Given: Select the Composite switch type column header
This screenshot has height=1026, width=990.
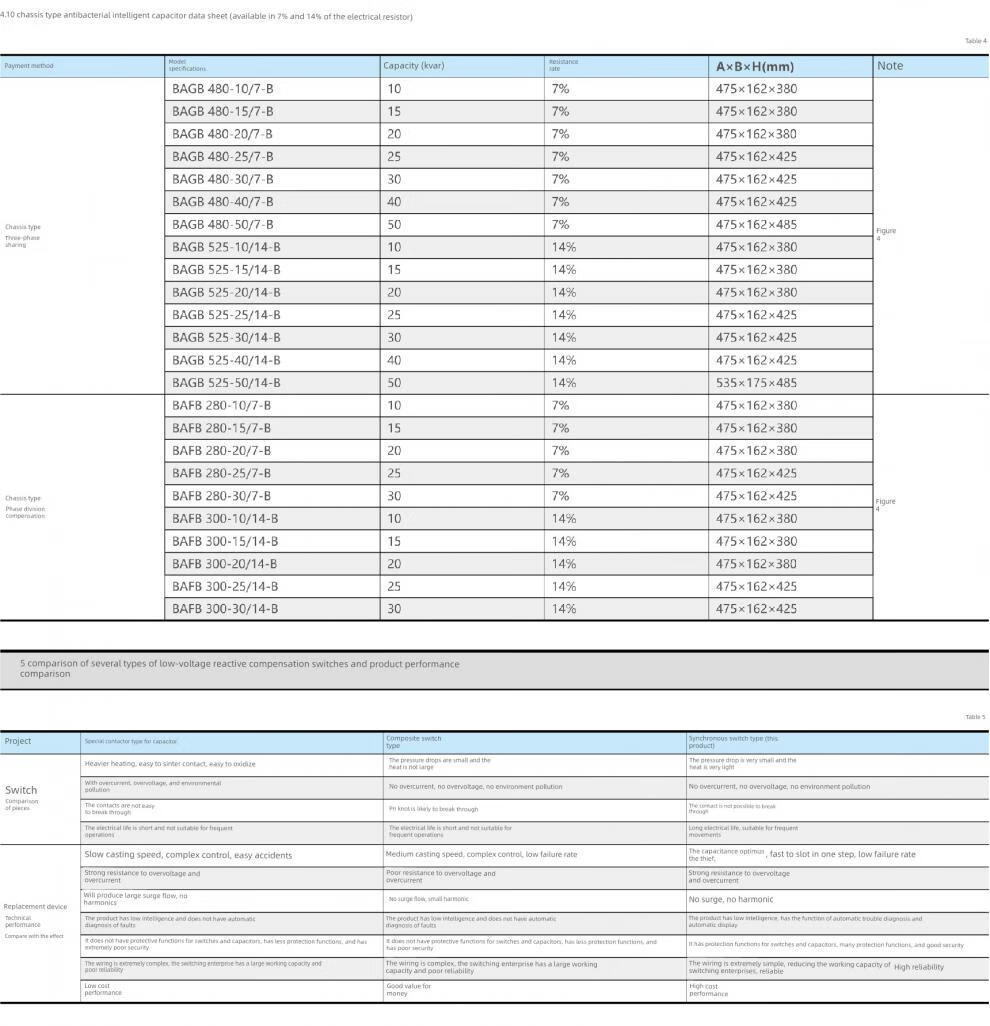Looking at the screenshot, I should coord(413,741).
